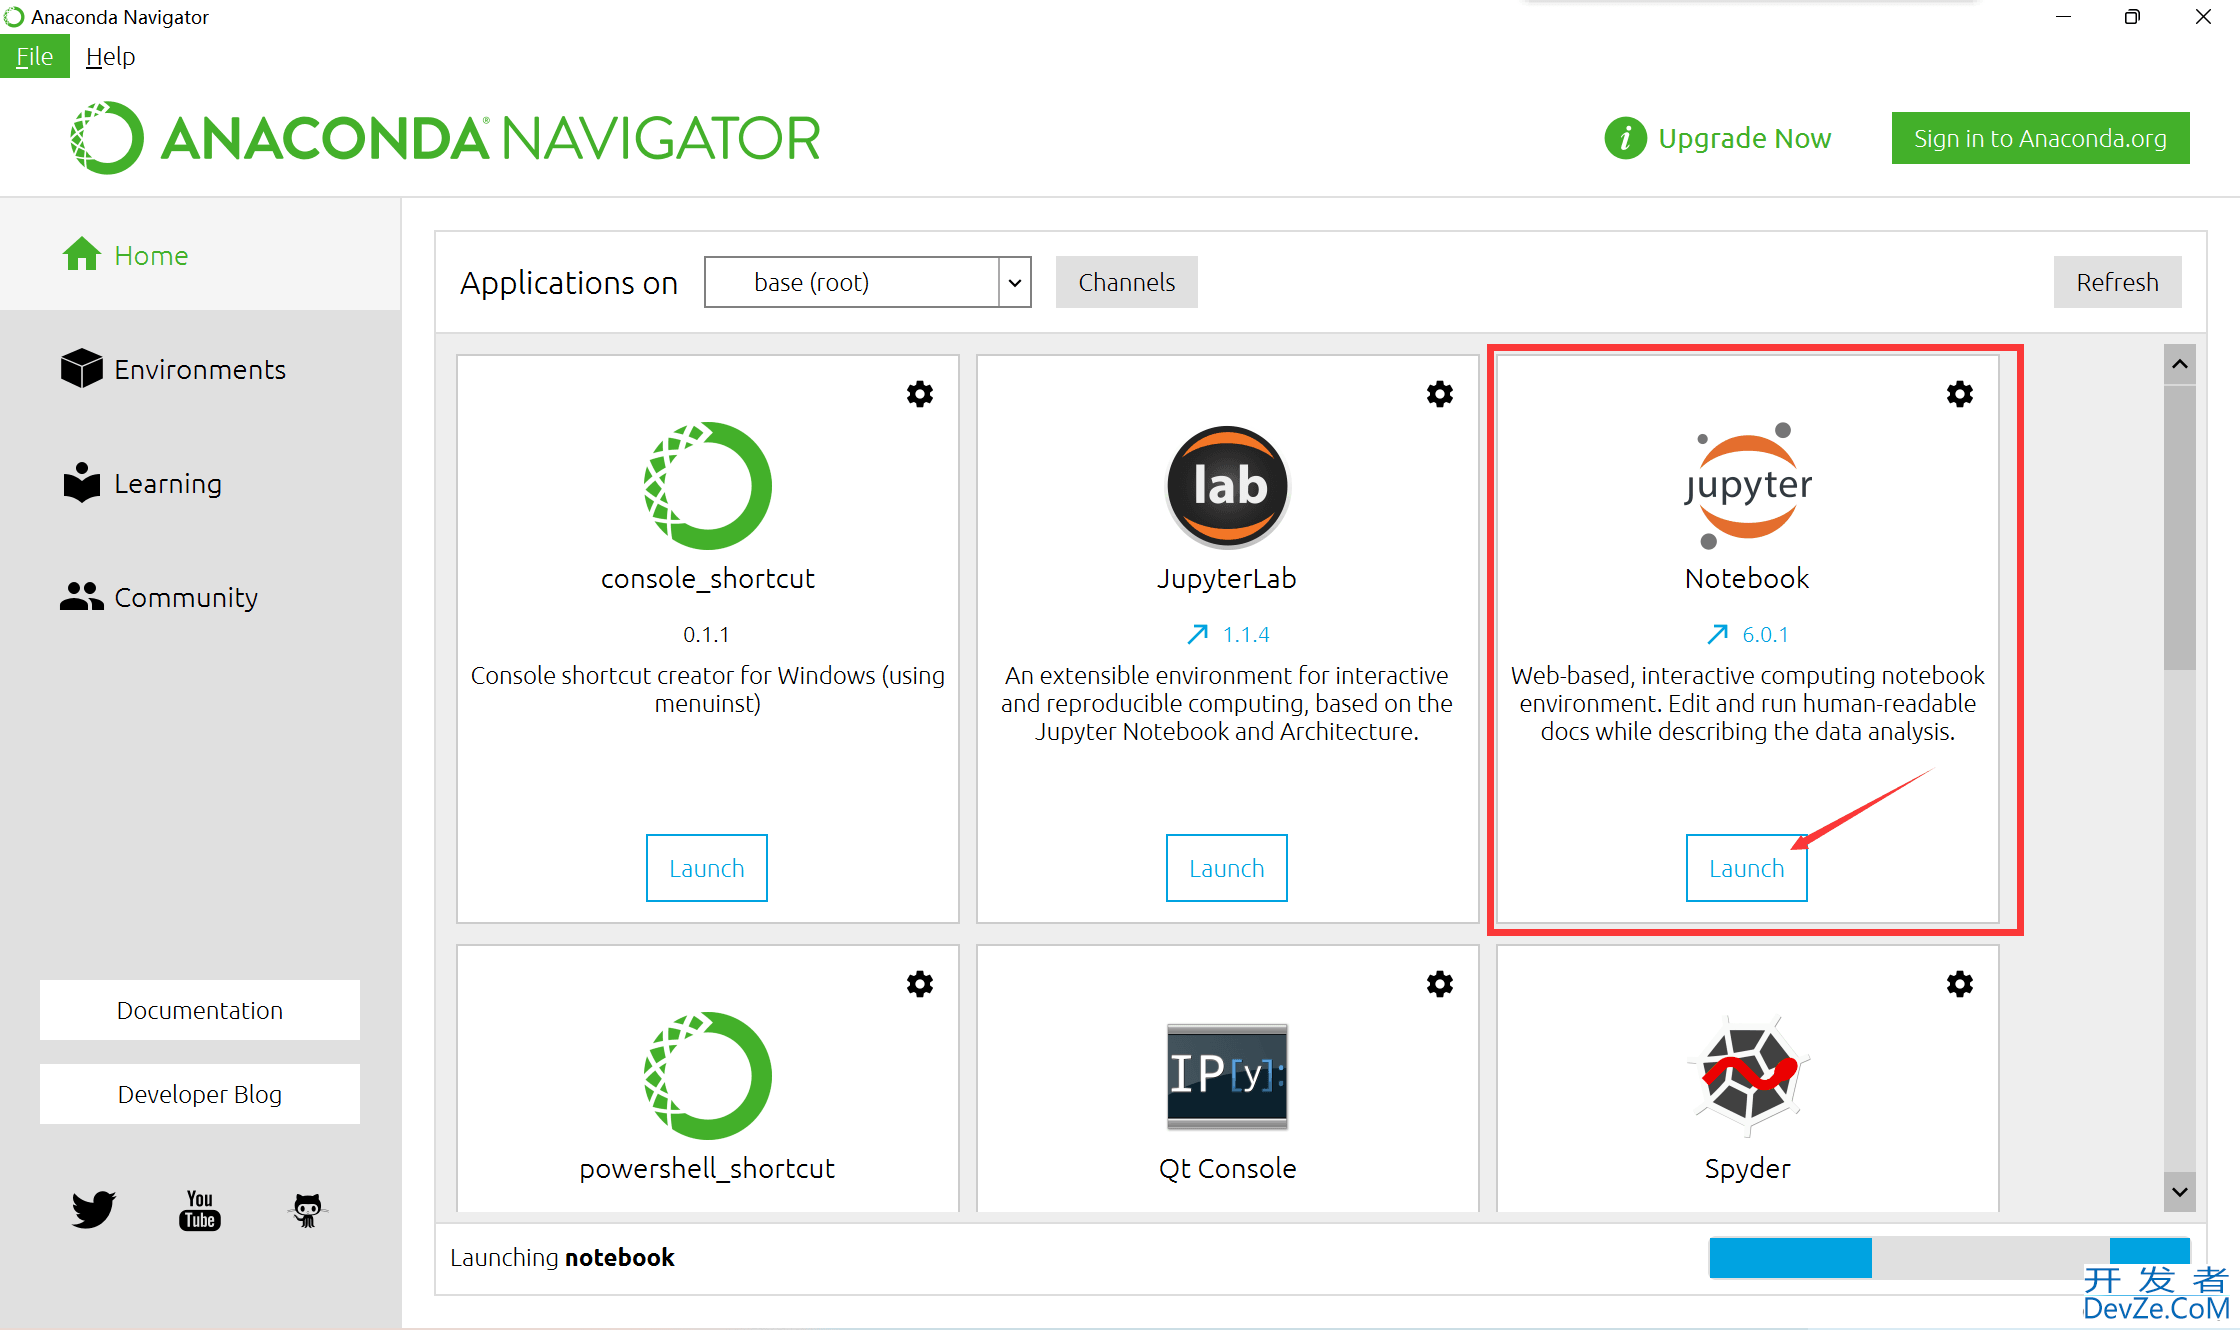This screenshot has height=1330, width=2240.
Task: Click the Anaconda Navigator logo
Action: pos(445,138)
